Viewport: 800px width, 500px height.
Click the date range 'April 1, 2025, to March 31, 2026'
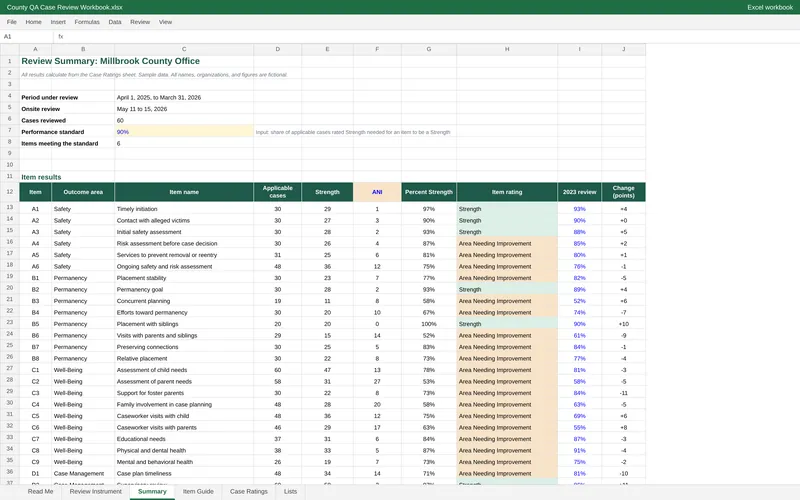pyautogui.click(x=159, y=97)
